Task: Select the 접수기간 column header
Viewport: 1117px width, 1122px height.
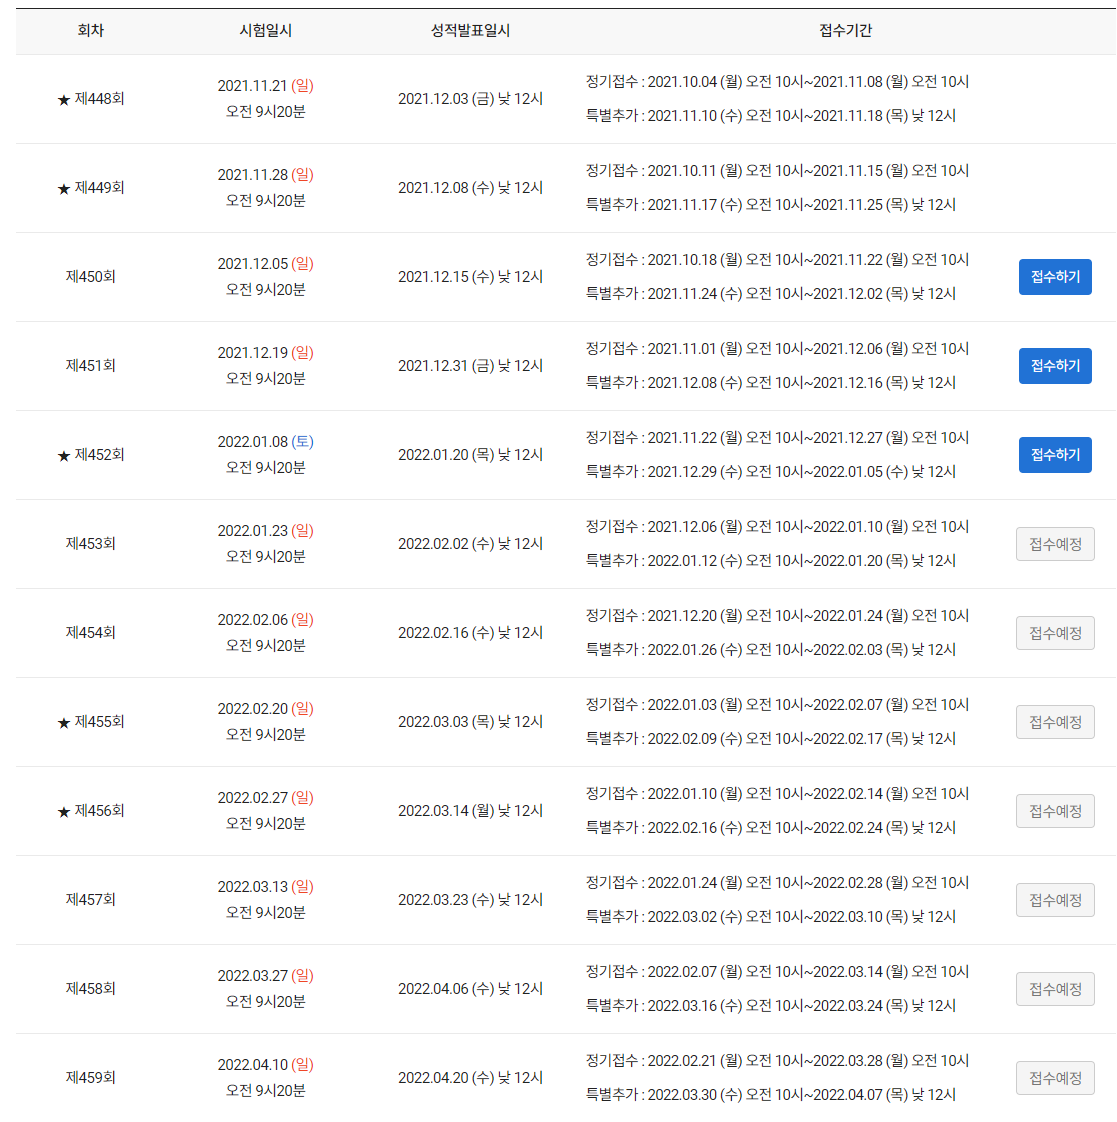Action: click(x=845, y=31)
